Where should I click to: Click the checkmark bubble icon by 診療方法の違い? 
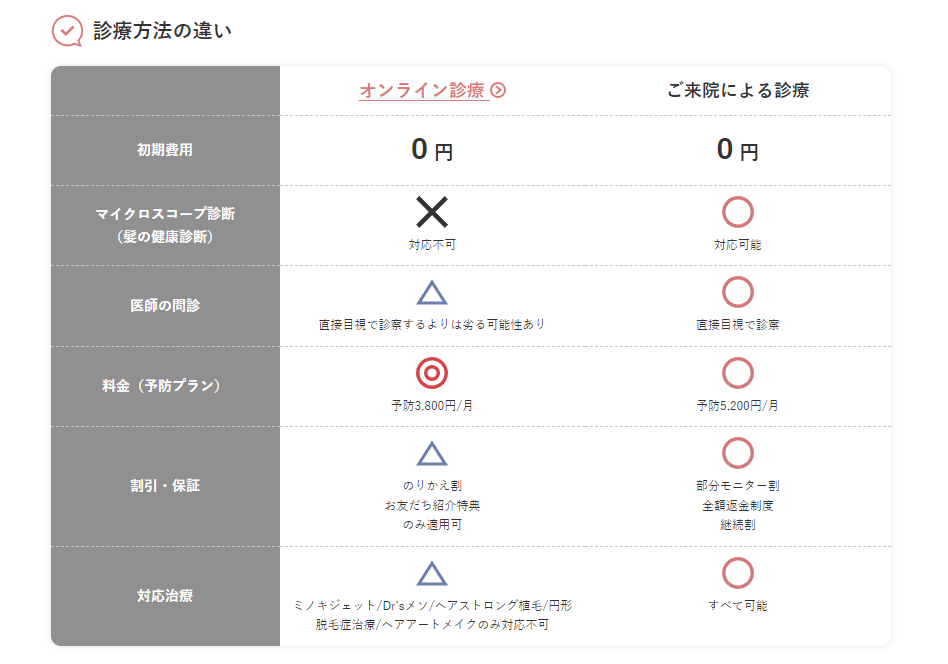67,31
